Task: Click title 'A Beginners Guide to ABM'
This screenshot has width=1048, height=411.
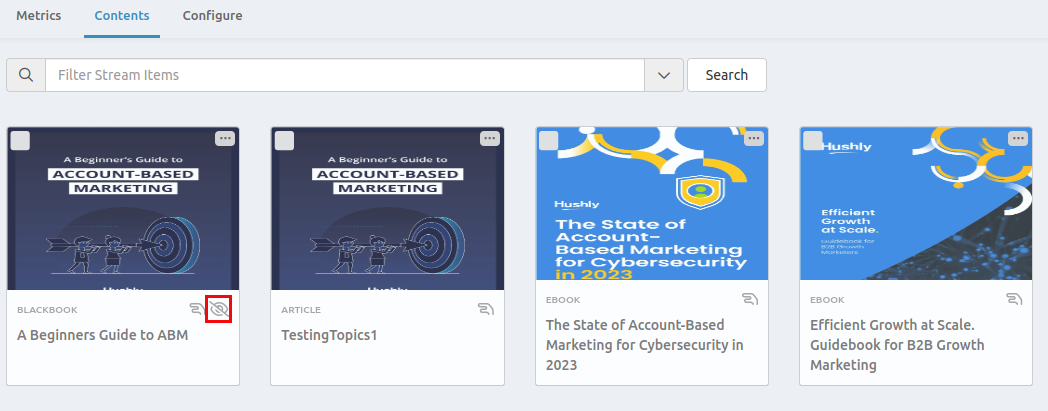Action: (102, 335)
